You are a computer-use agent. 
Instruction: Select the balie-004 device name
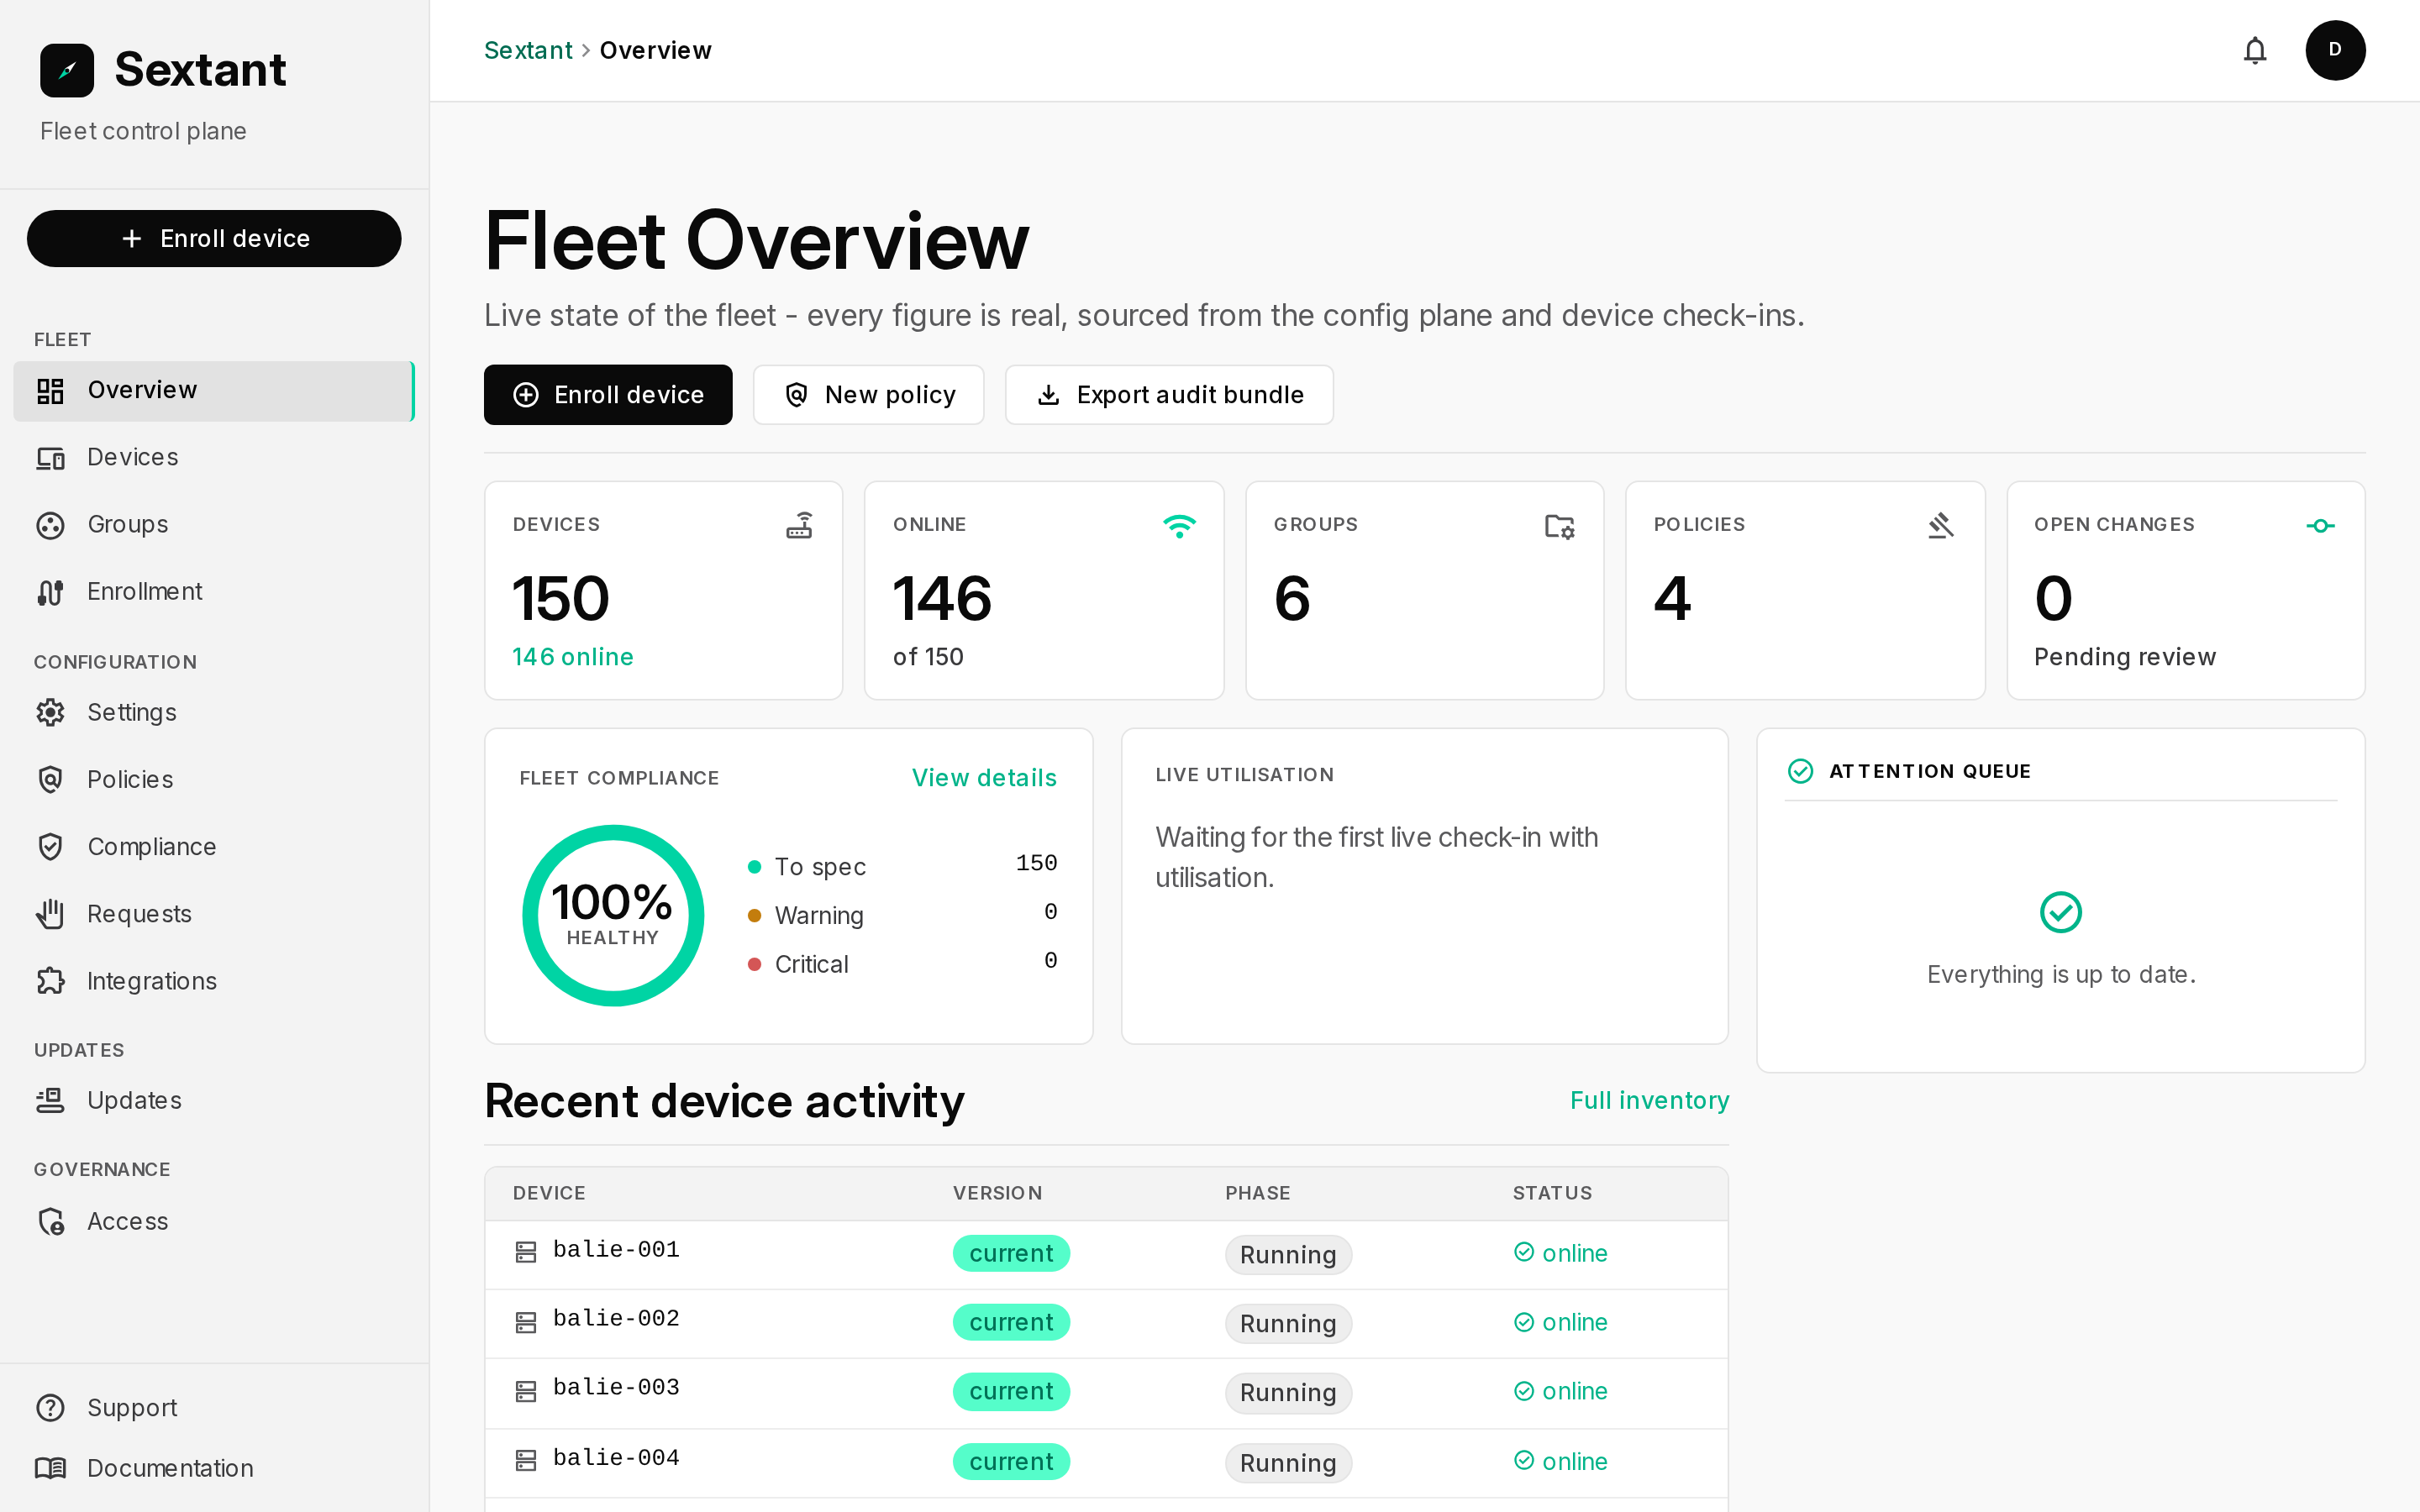pos(616,1458)
